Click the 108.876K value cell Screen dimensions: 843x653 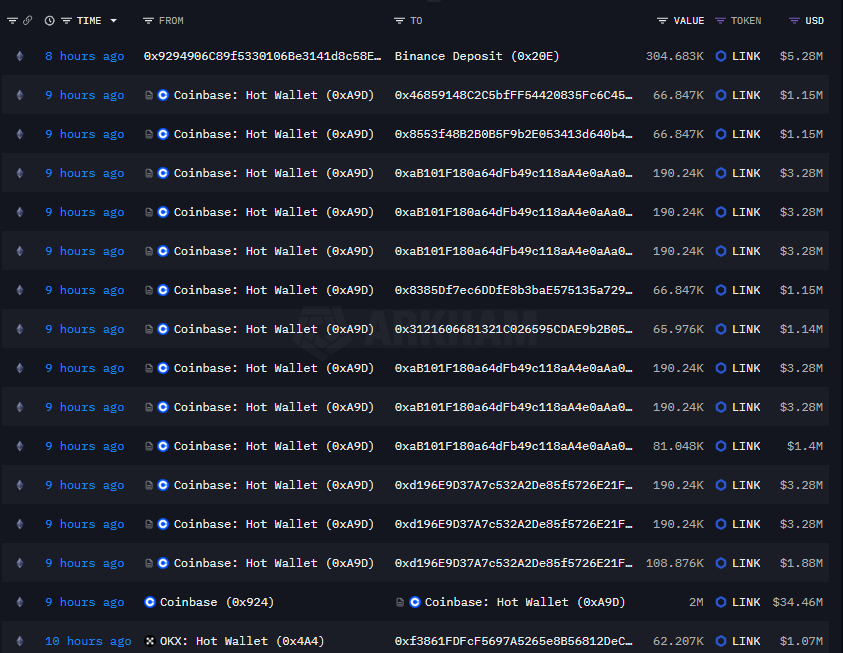click(675, 563)
